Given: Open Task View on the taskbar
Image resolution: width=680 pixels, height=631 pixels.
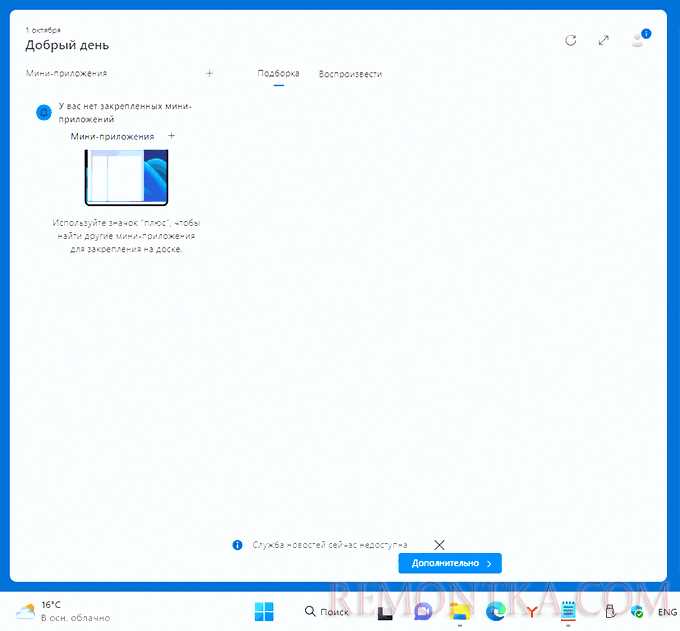Looking at the screenshot, I should [385, 612].
